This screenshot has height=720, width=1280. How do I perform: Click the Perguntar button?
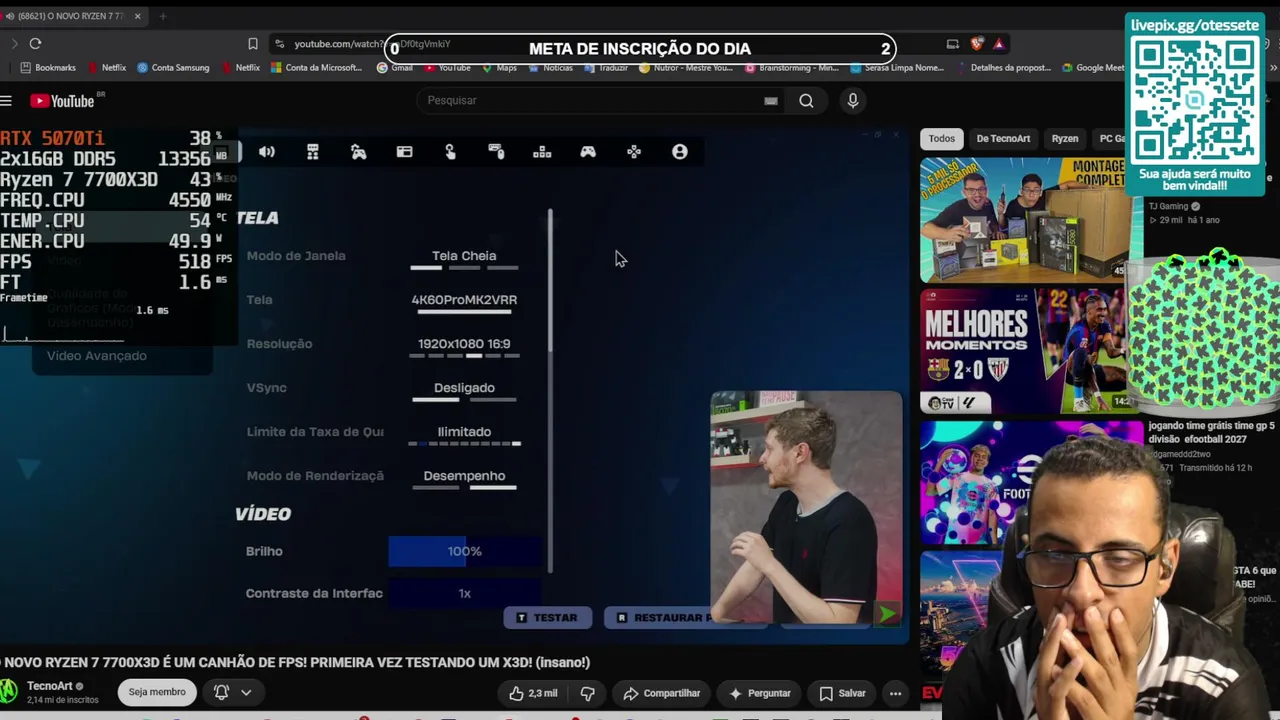[759, 693]
